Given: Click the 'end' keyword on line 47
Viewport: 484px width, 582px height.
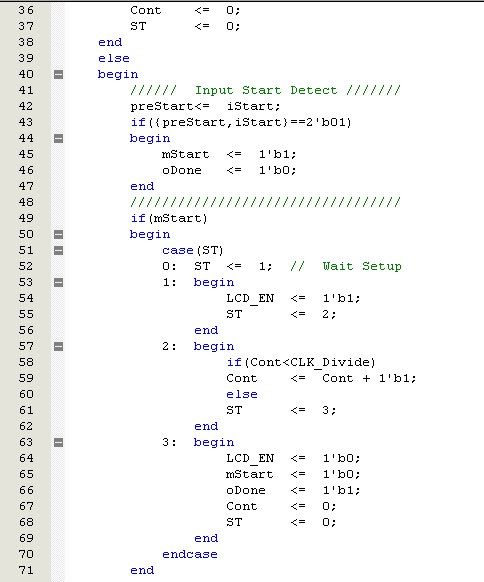Looking at the screenshot, I should coord(142,186).
